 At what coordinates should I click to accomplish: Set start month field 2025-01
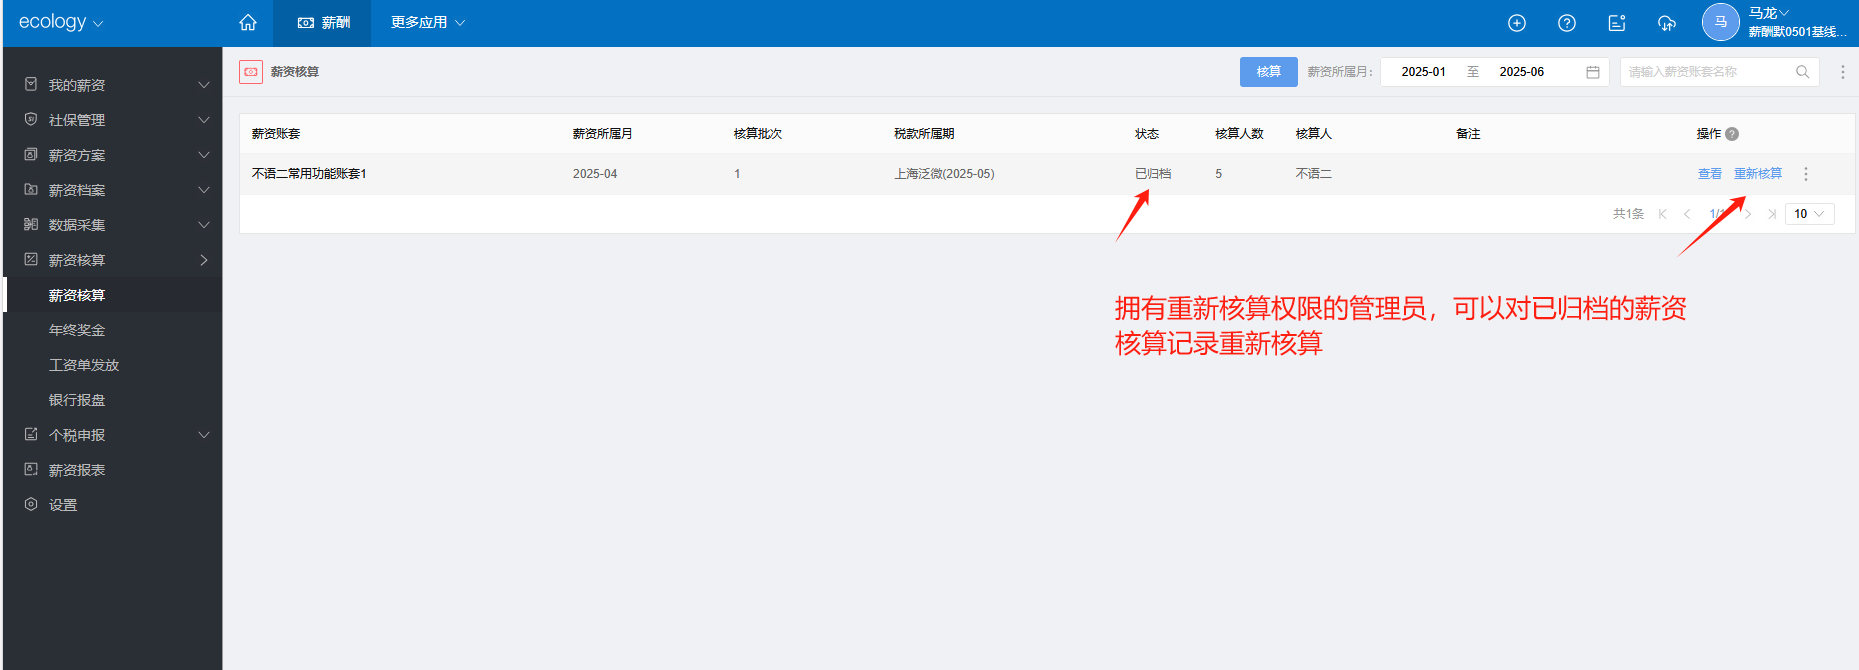(x=1423, y=72)
